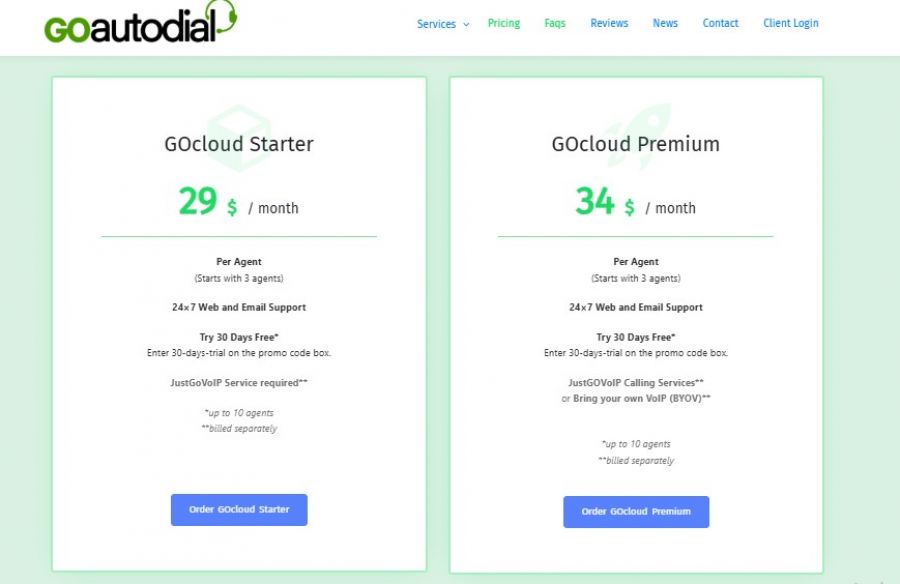This screenshot has height=584, width=900.
Task: Click Bring your own VoIP (BYOV) text
Action: pos(636,397)
